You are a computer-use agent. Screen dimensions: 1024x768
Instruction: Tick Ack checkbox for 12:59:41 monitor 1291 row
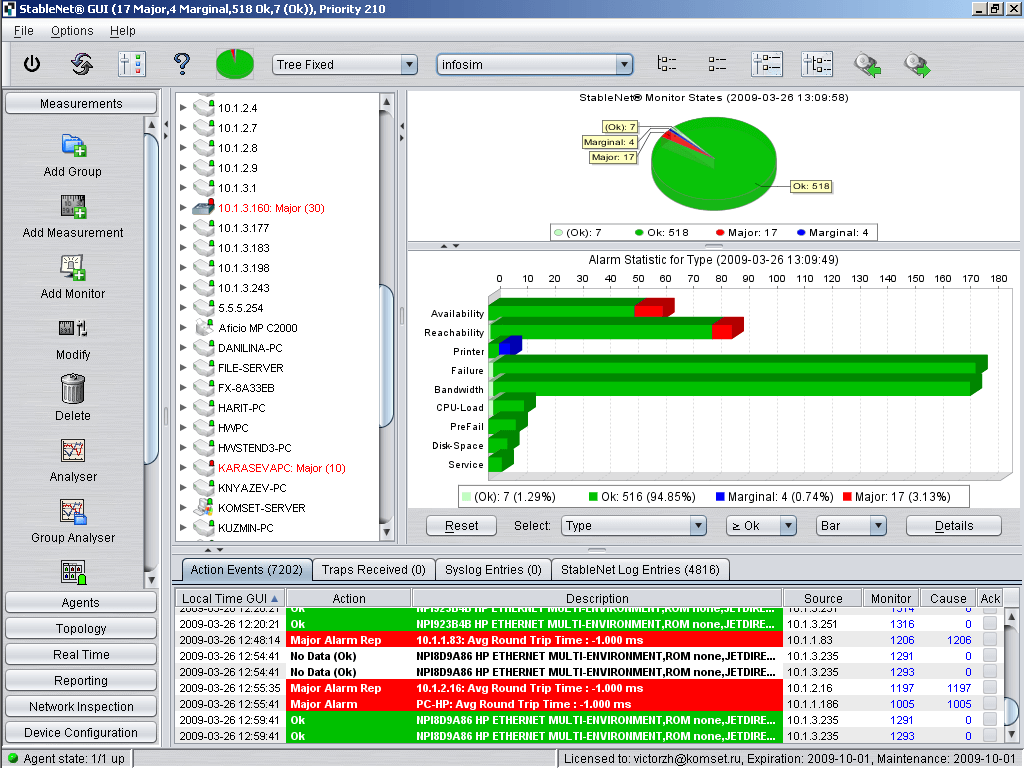point(990,720)
